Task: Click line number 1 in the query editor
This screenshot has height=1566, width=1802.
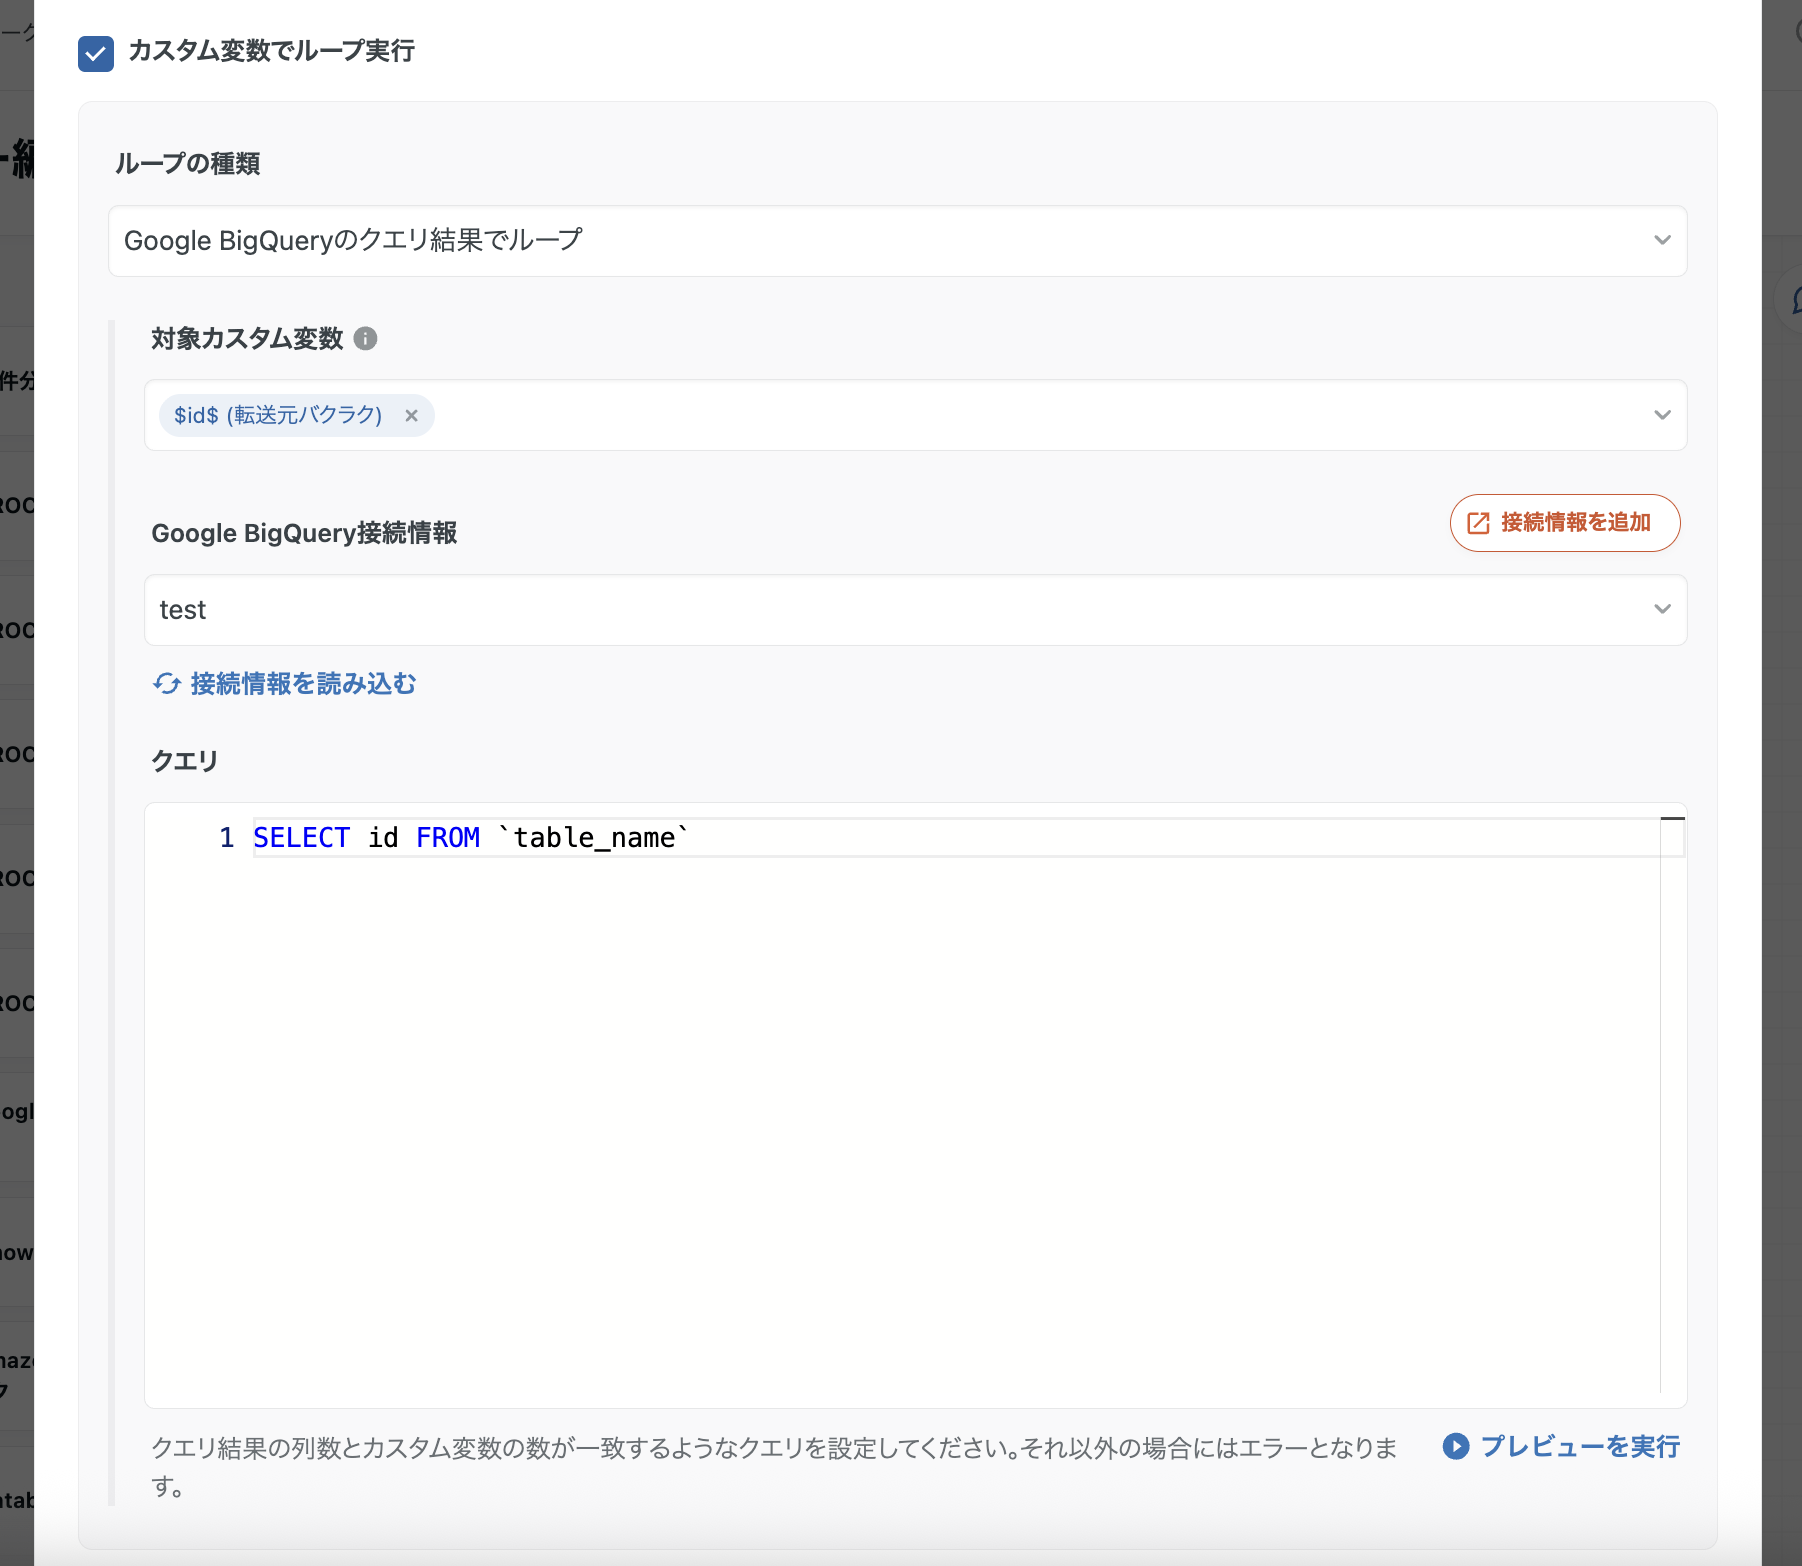Action: tap(226, 837)
